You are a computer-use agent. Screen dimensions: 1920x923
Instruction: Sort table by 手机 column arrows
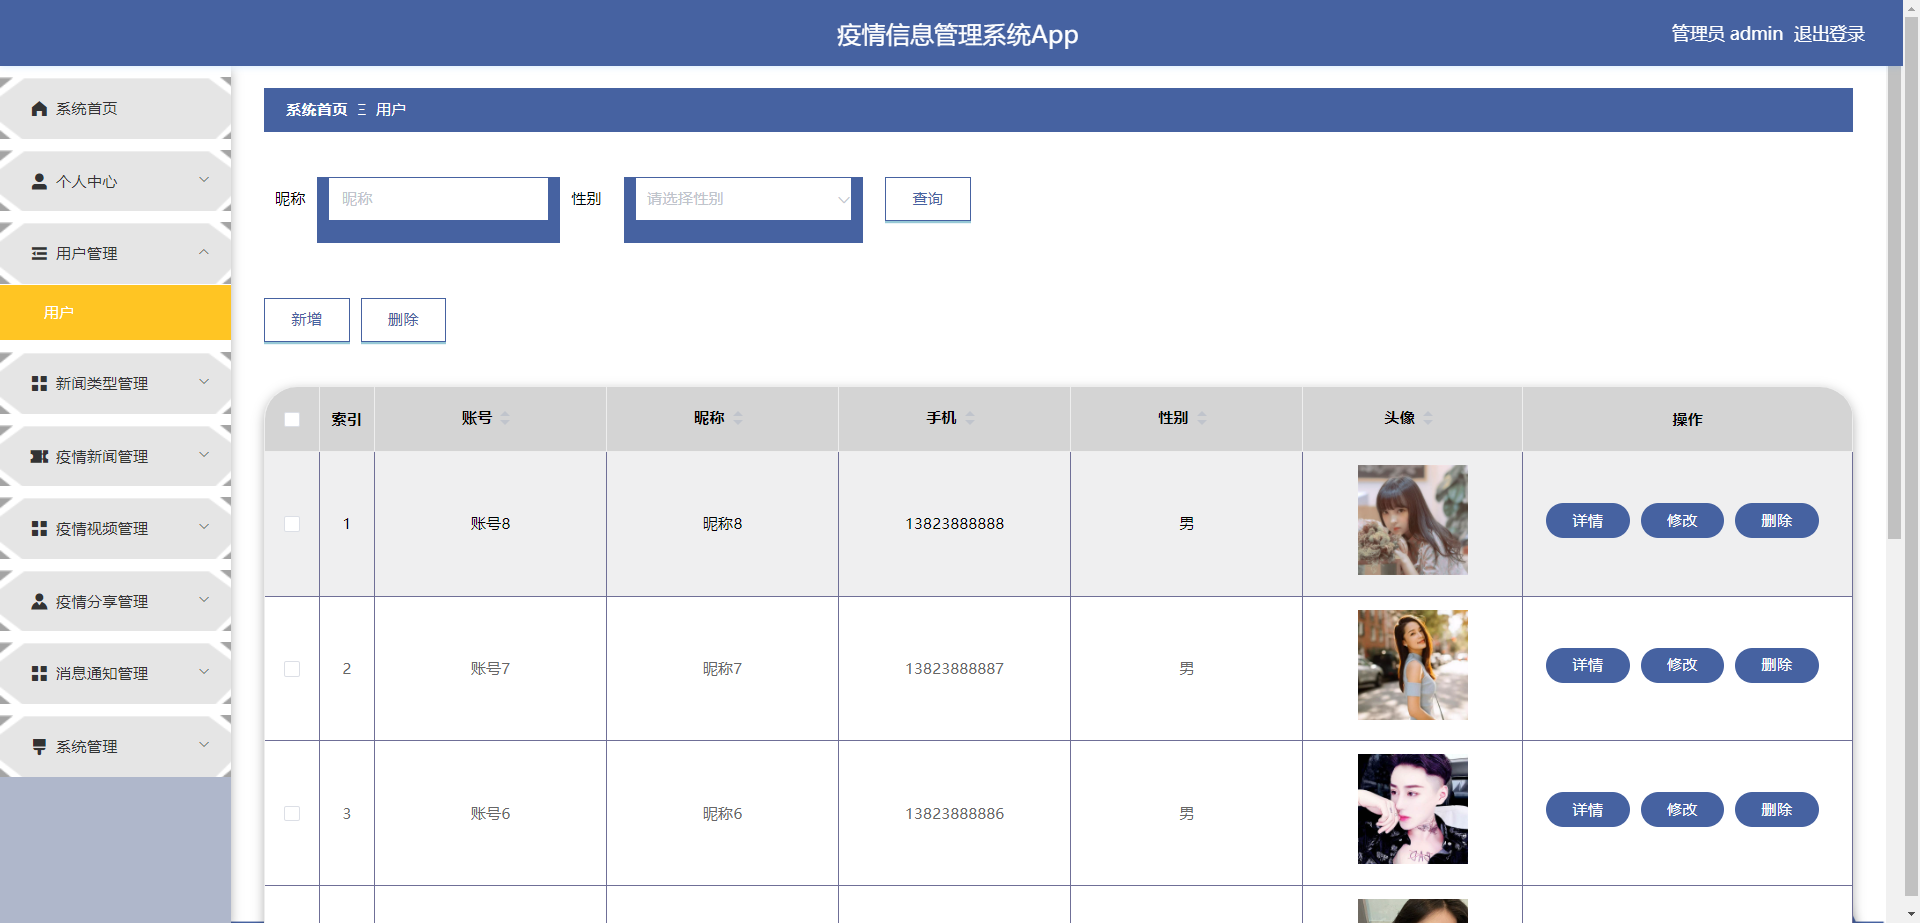point(970,418)
